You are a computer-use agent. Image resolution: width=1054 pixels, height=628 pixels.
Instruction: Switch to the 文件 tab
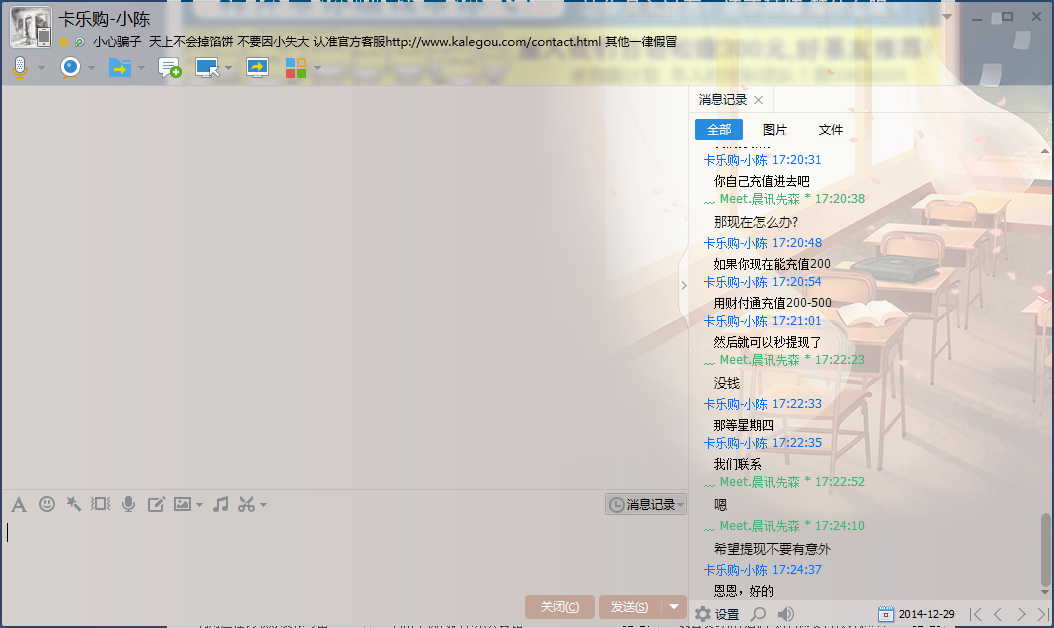[x=830, y=130]
